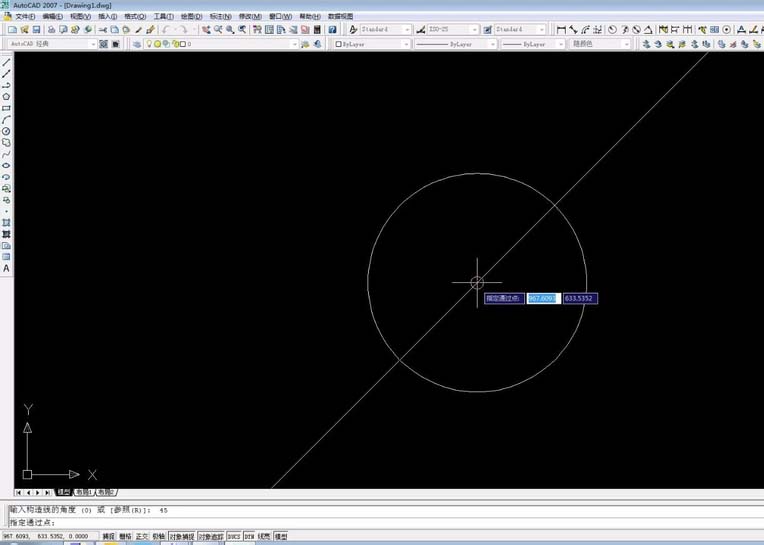Click the Help question mark icon
This screenshot has width=764, height=545.
tap(332, 30)
